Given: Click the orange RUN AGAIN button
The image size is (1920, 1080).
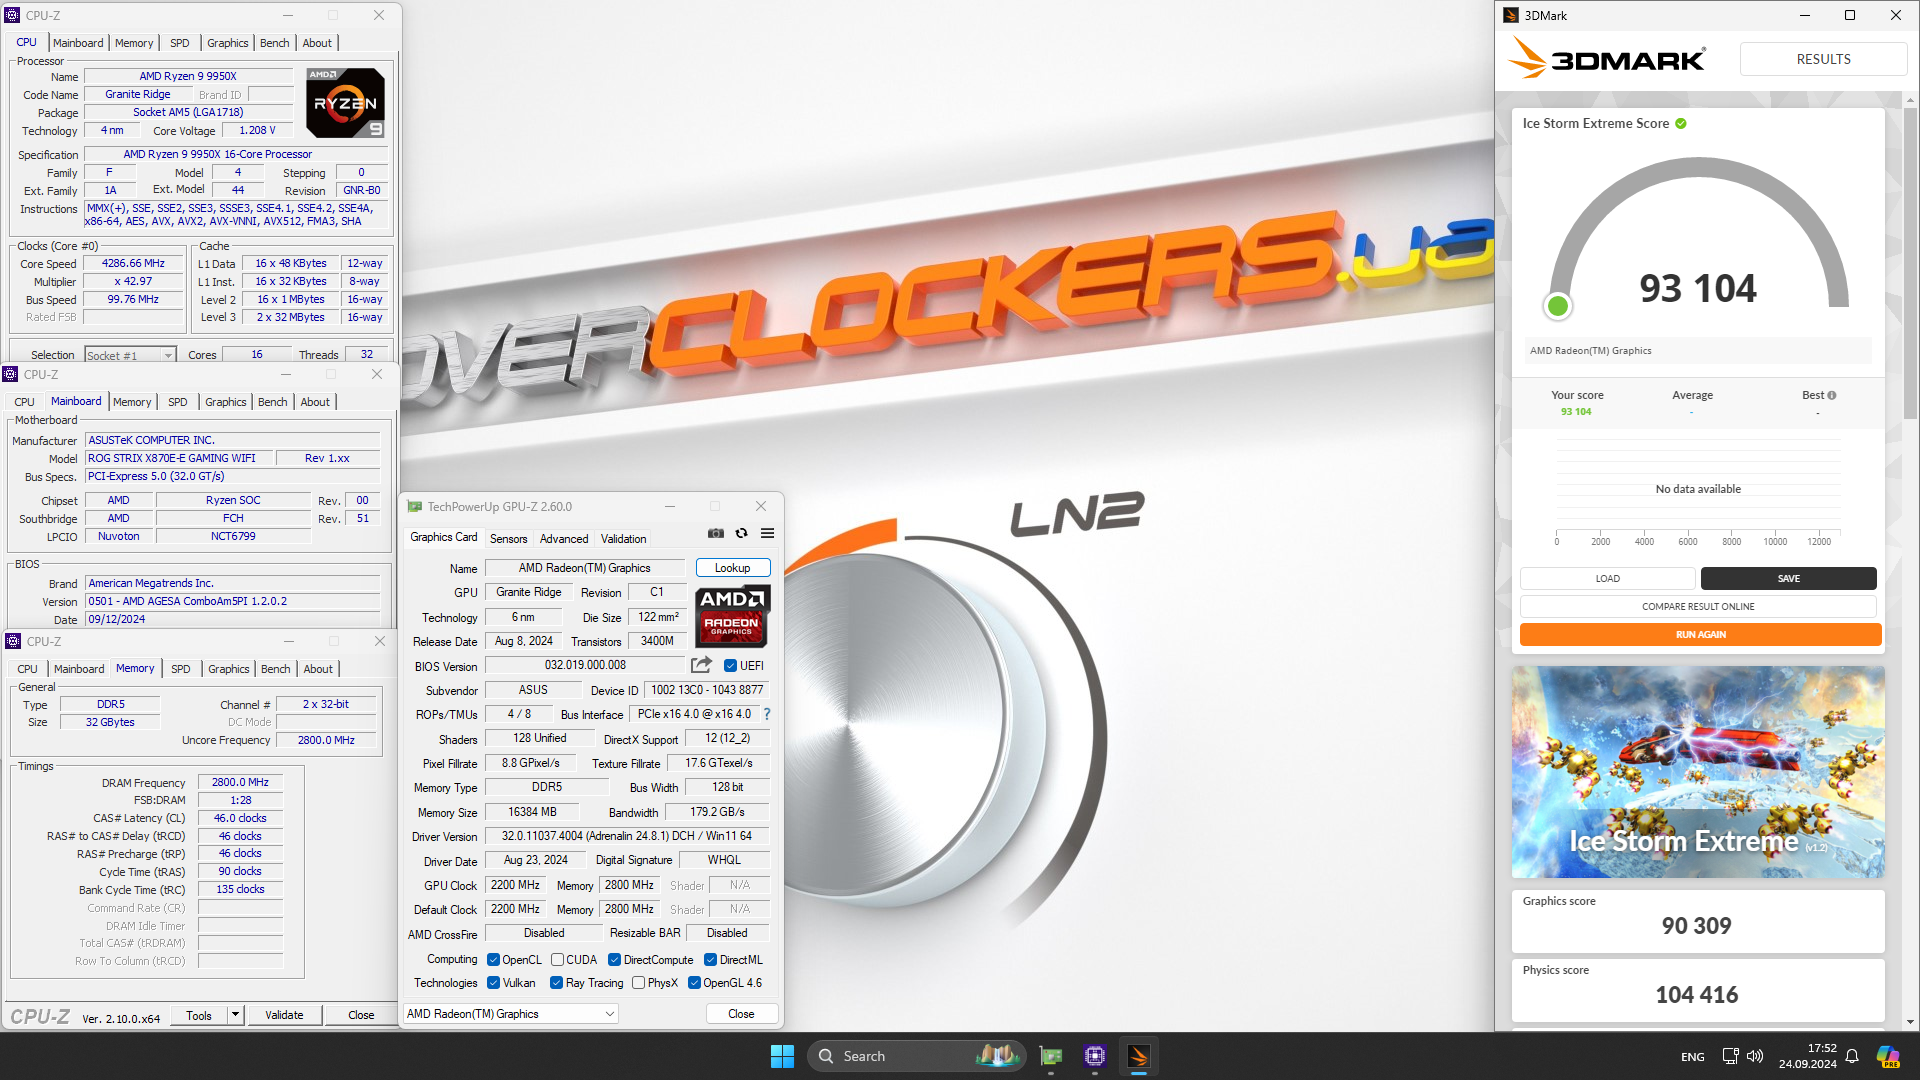Looking at the screenshot, I should click(x=1700, y=635).
